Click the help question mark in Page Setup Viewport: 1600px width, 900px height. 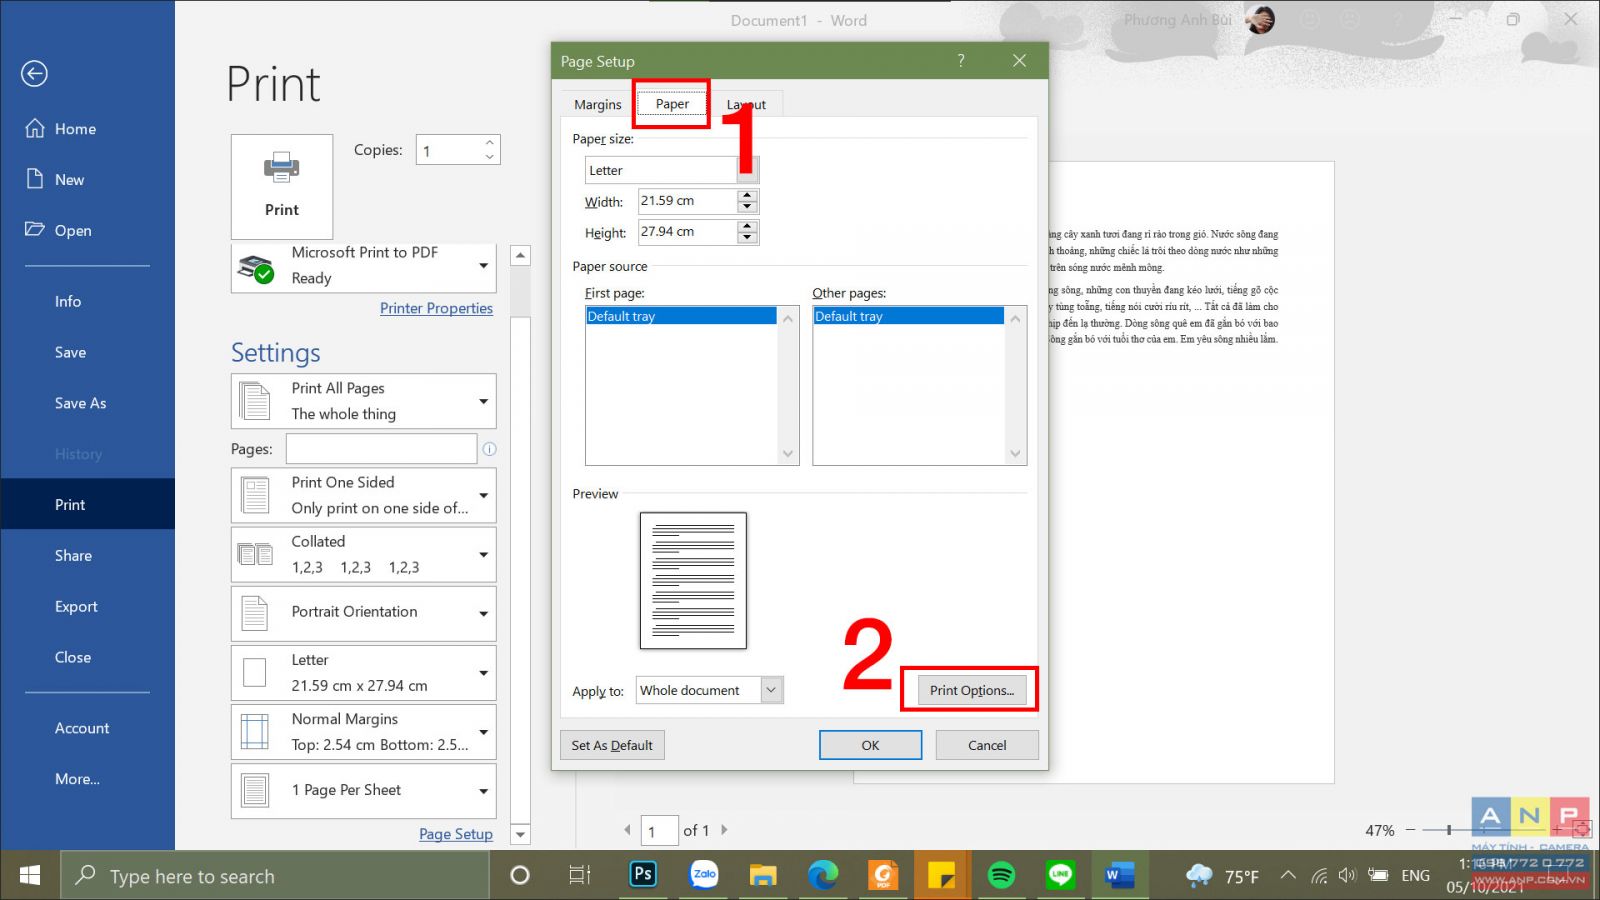click(x=961, y=61)
